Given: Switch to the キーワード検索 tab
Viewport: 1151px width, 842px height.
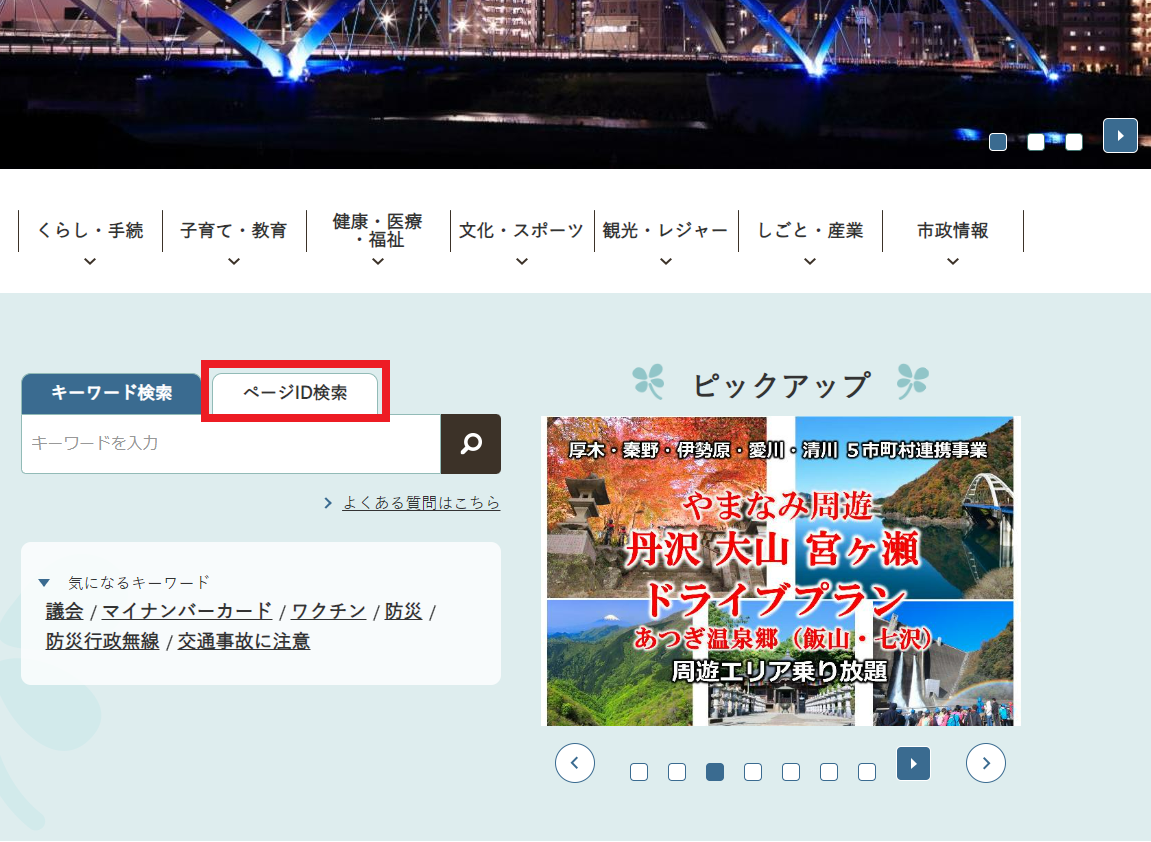Looking at the screenshot, I should pyautogui.click(x=111, y=393).
